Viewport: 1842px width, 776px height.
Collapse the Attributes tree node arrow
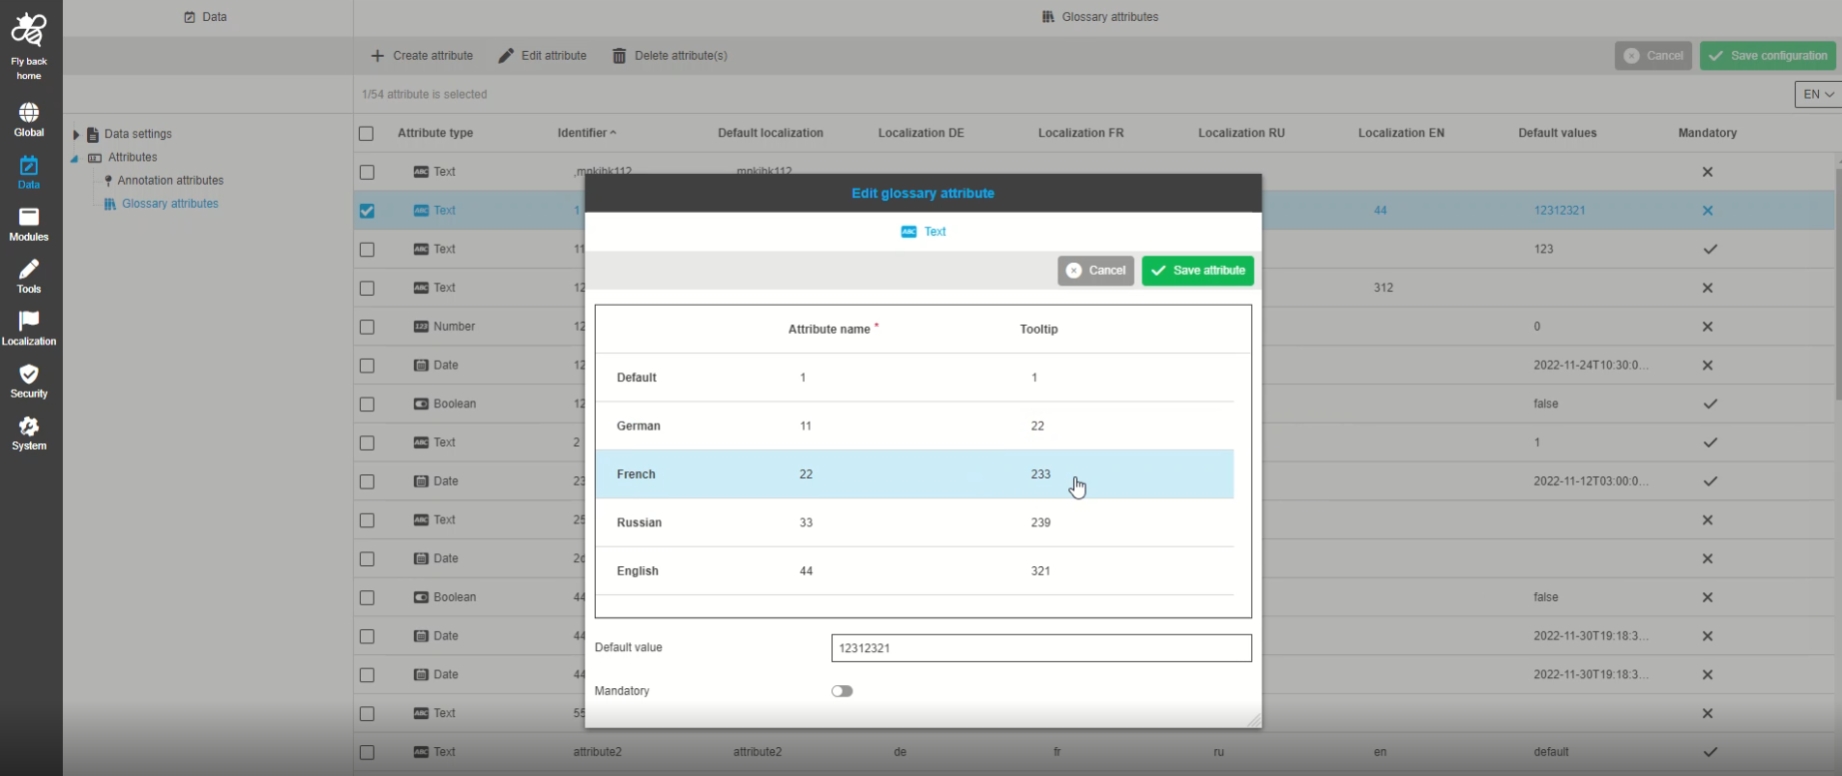(x=74, y=158)
